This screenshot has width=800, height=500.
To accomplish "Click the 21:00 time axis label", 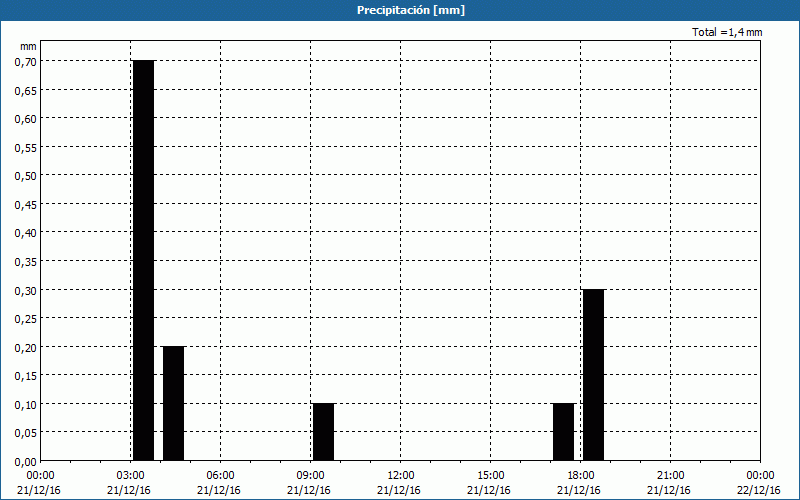I will tap(670, 475).
